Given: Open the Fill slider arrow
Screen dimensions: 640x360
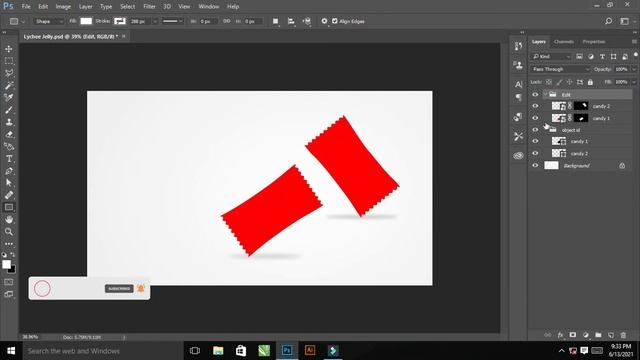Looking at the screenshot, I should coord(634,82).
